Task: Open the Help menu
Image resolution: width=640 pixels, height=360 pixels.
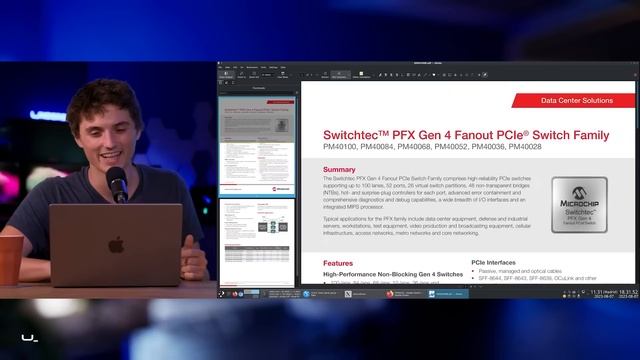Action: point(283,67)
